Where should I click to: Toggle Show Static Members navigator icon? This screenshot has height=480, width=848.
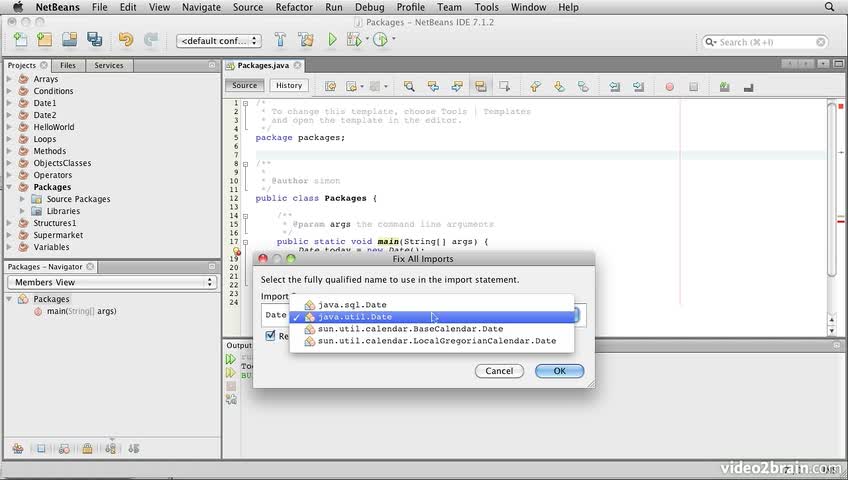(64, 448)
